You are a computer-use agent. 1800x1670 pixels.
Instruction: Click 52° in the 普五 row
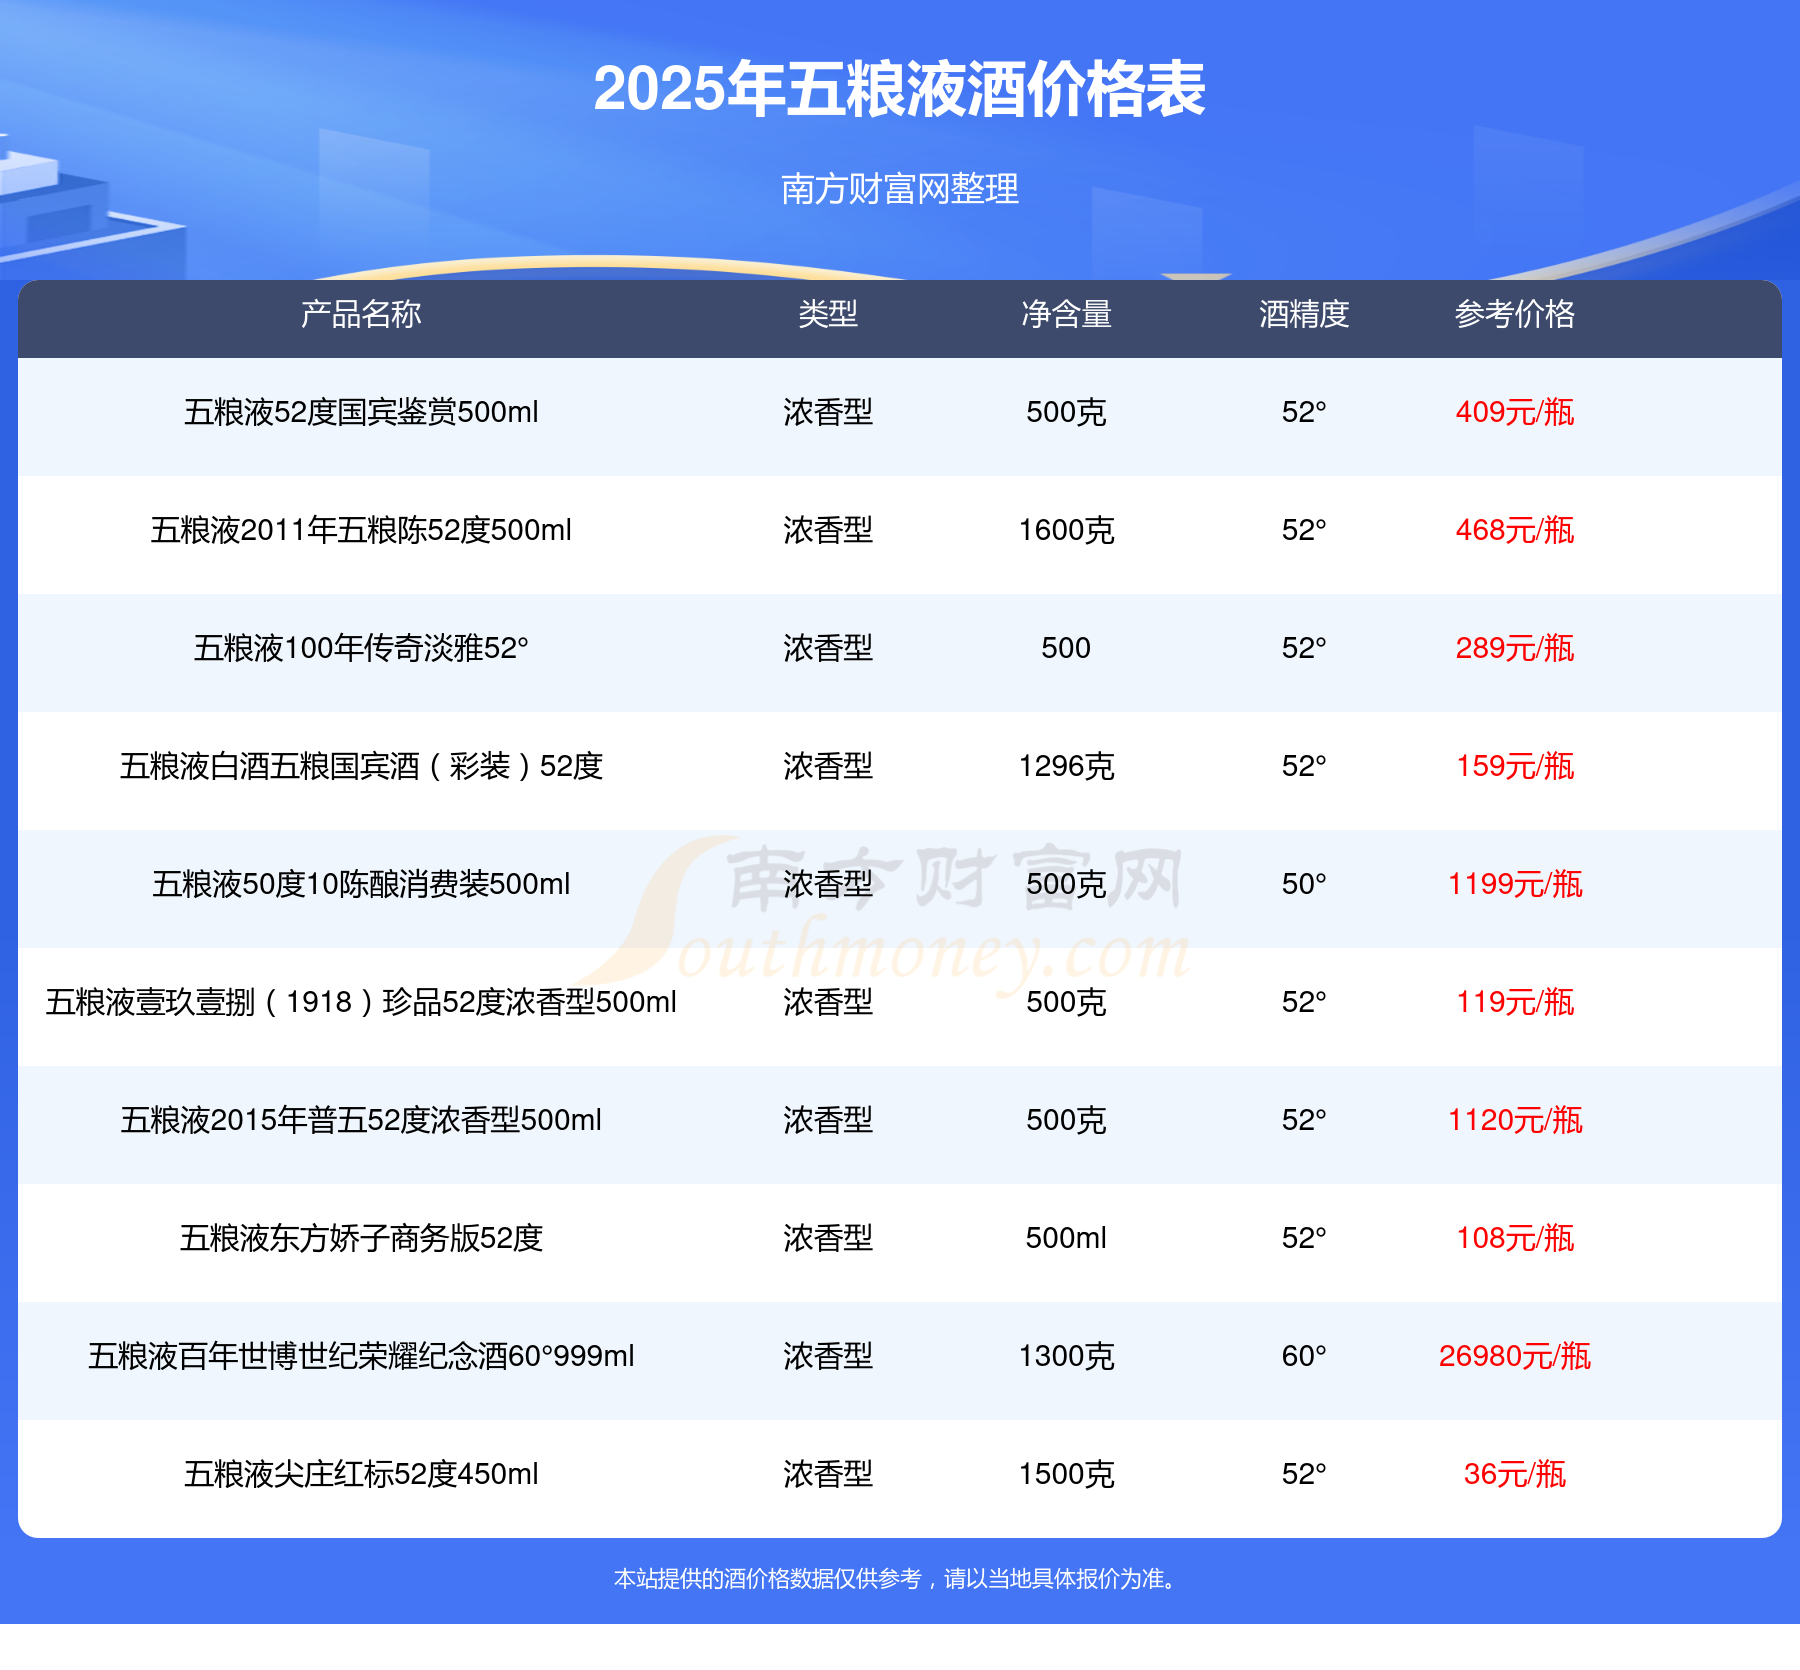(1304, 1120)
